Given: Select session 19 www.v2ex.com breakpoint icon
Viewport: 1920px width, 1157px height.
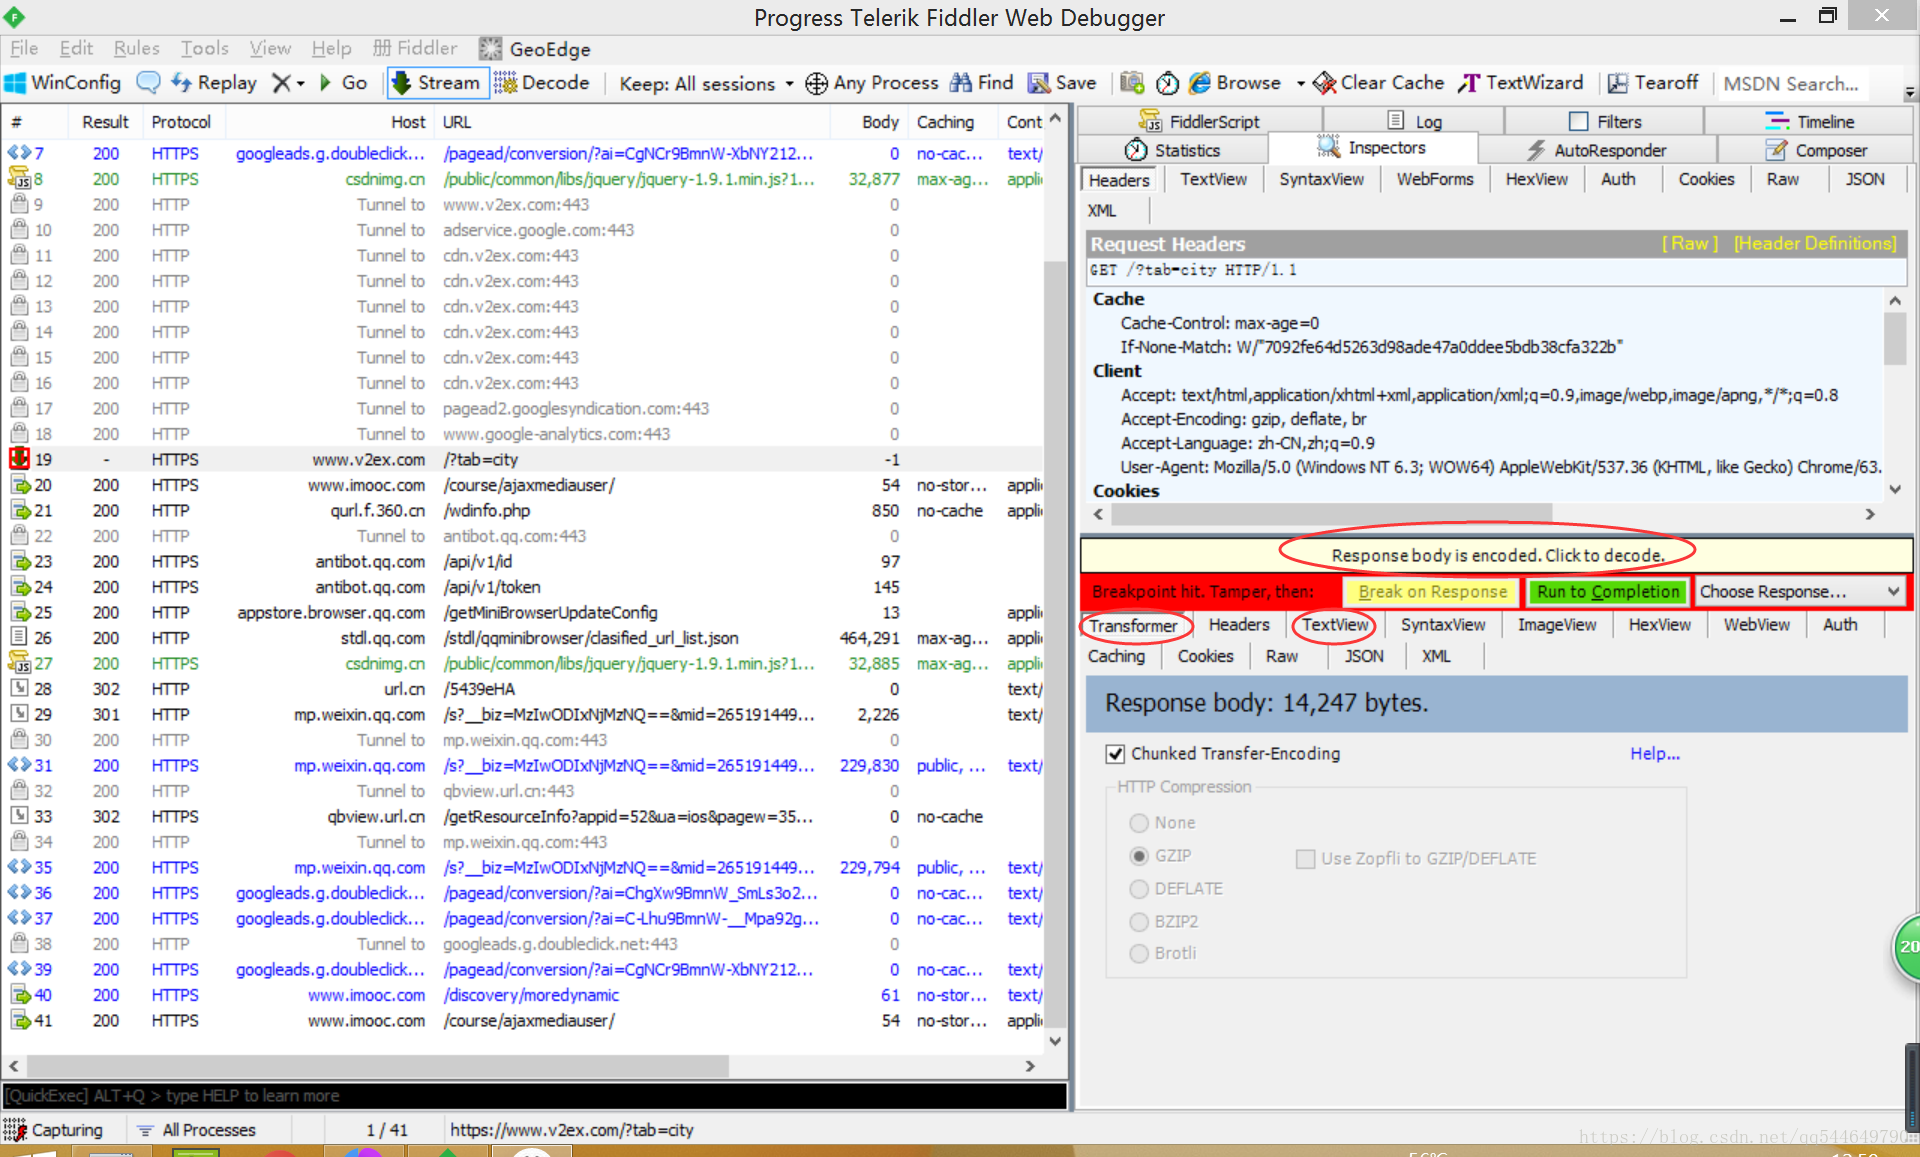Looking at the screenshot, I should 19,459.
